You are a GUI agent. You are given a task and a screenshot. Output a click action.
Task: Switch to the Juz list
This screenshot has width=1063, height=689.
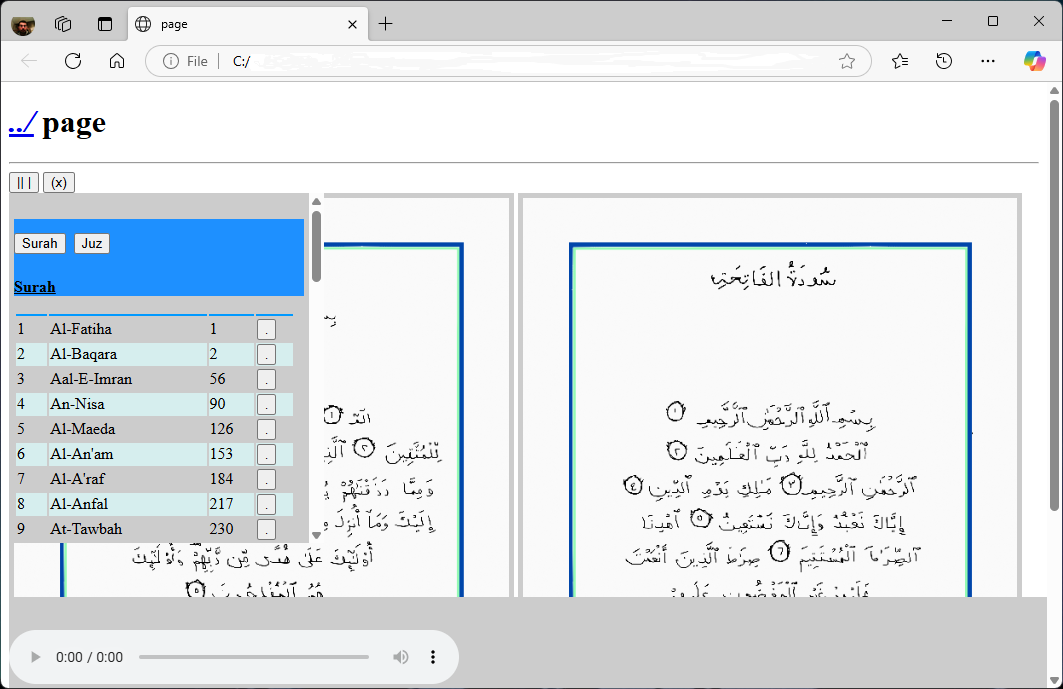[91, 243]
